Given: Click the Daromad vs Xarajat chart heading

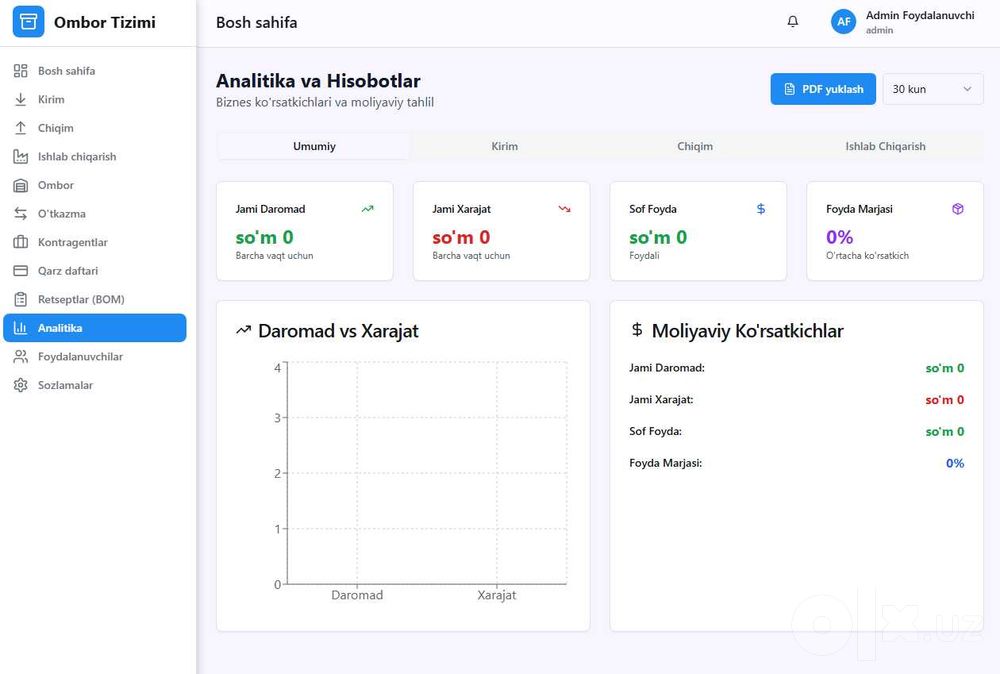Looking at the screenshot, I should pos(339,331).
